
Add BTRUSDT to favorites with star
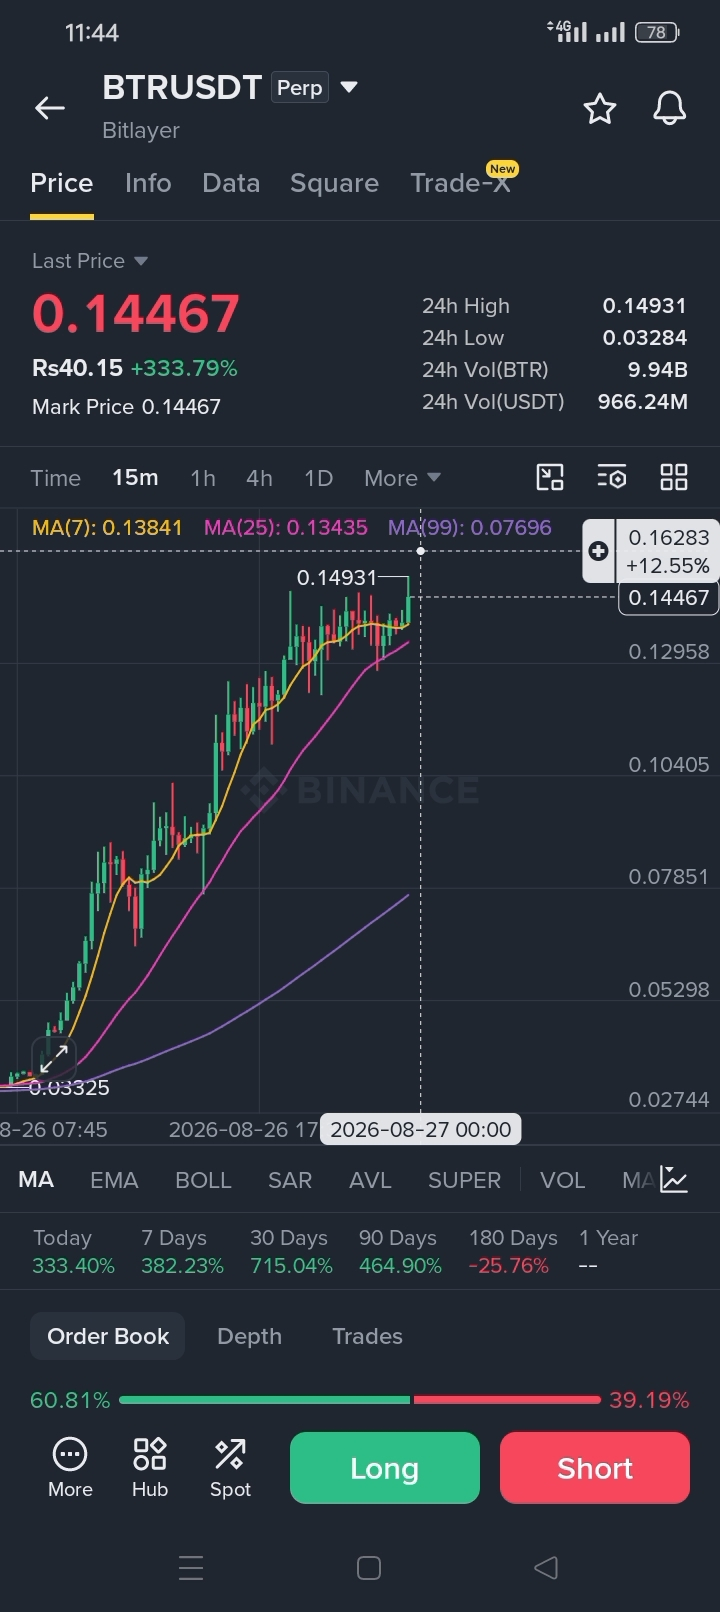pos(599,108)
